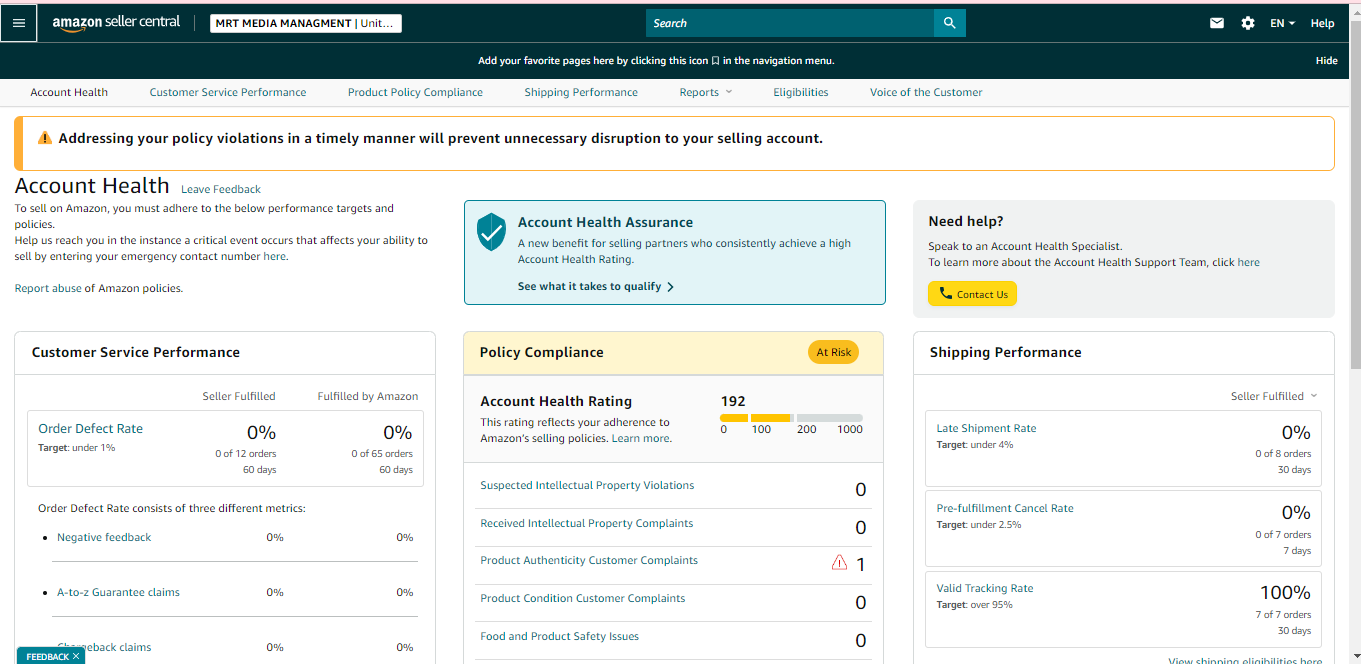
Task: Click Learn more about Account Health Rating
Action: [x=641, y=439]
